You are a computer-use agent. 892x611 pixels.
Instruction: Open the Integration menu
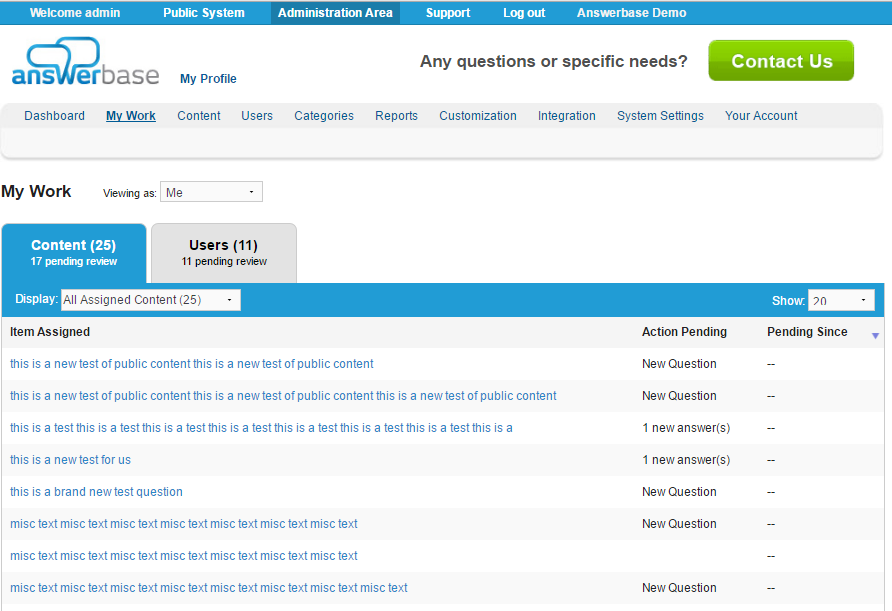(x=567, y=115)
